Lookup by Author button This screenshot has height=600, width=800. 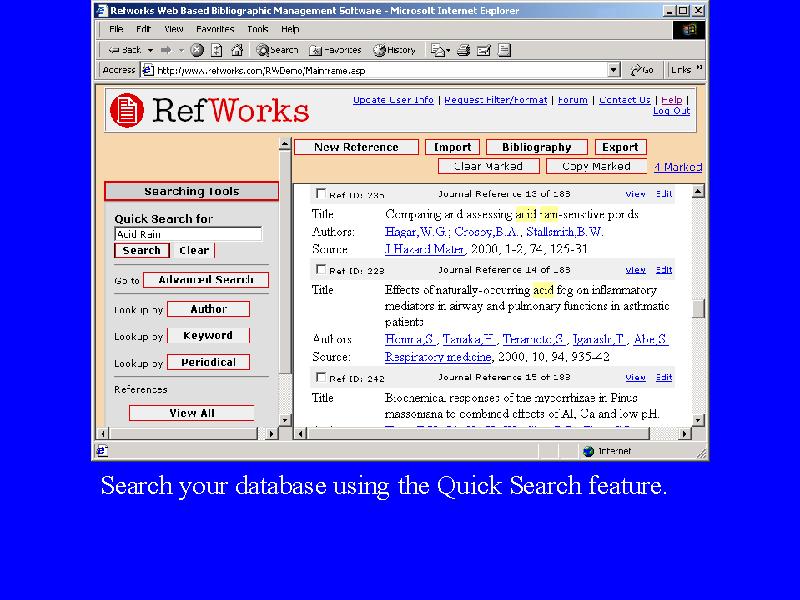click(209, 309)
